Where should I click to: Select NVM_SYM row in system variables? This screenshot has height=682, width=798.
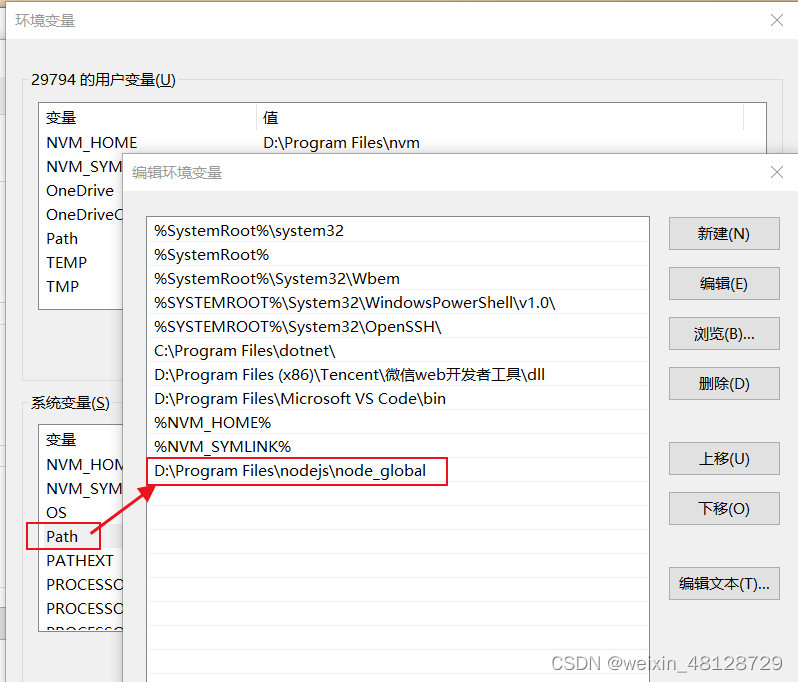coord(84,488)
